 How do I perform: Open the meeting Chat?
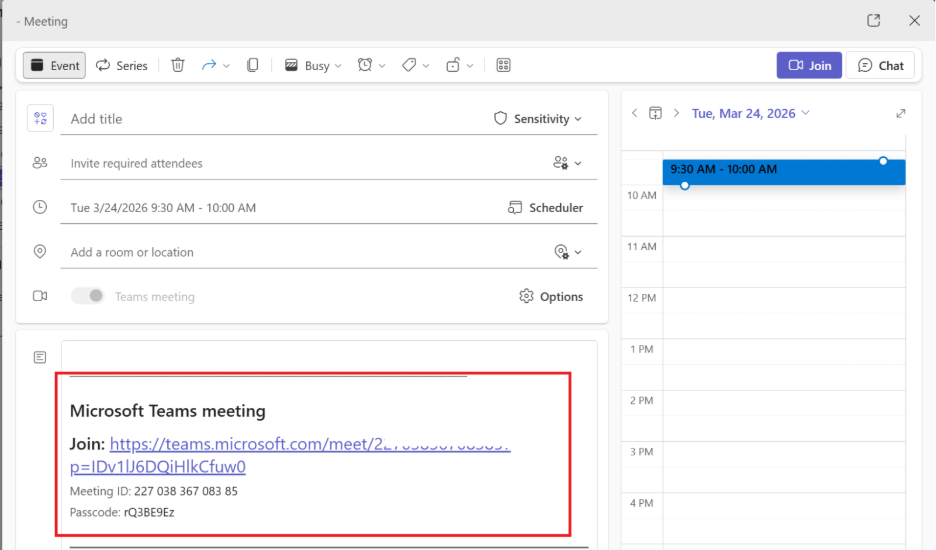pyautogui.click(x=880, y=65)
